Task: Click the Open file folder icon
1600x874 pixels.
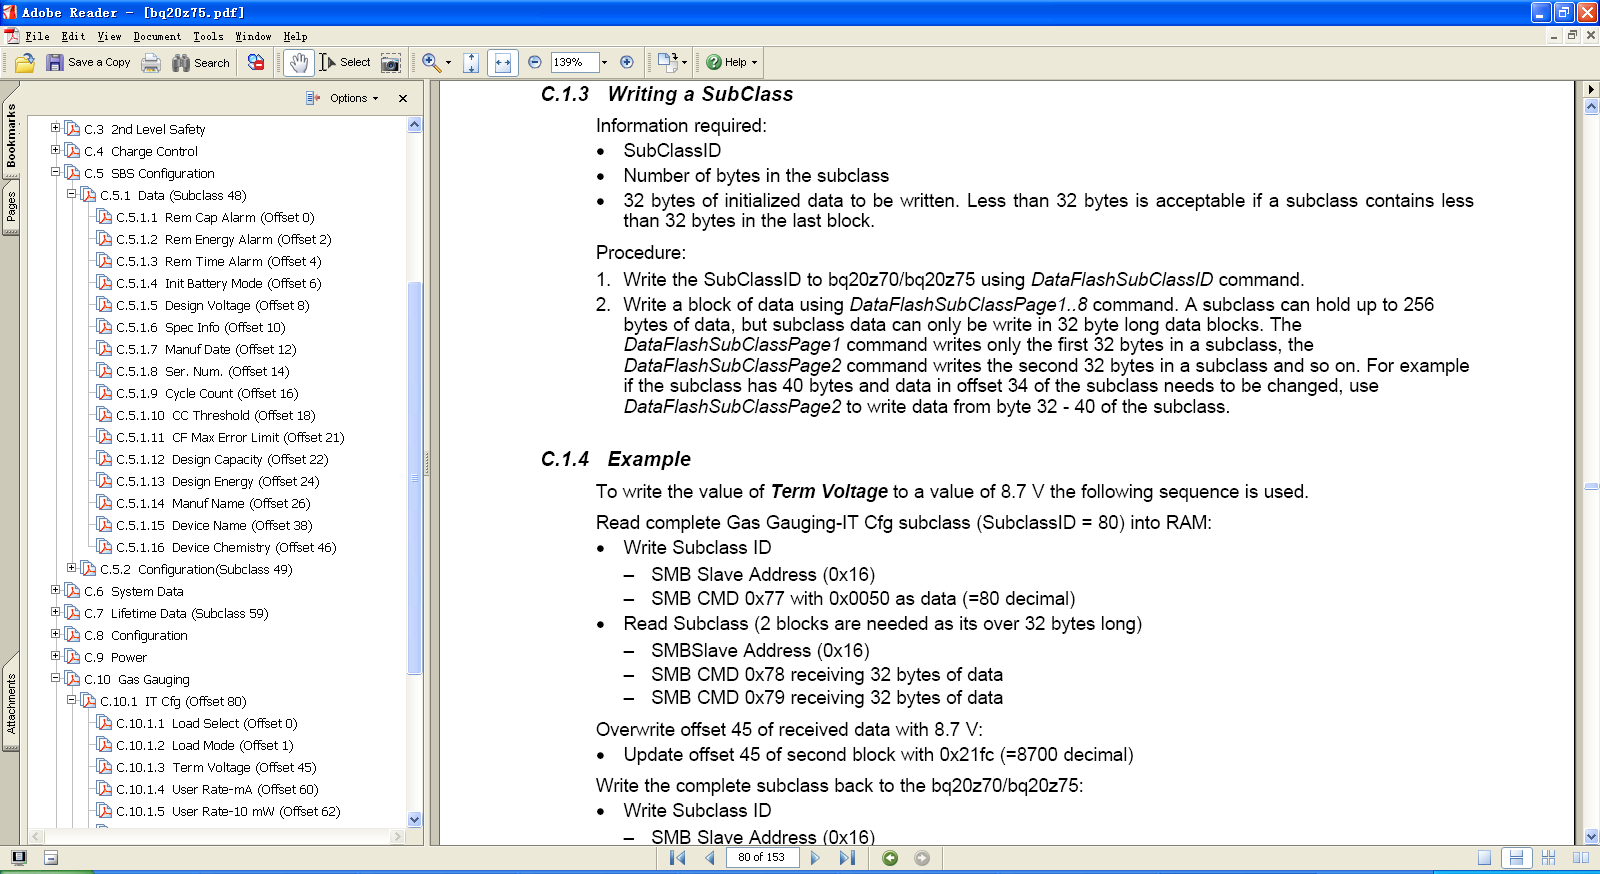Action: pos(25,62)
